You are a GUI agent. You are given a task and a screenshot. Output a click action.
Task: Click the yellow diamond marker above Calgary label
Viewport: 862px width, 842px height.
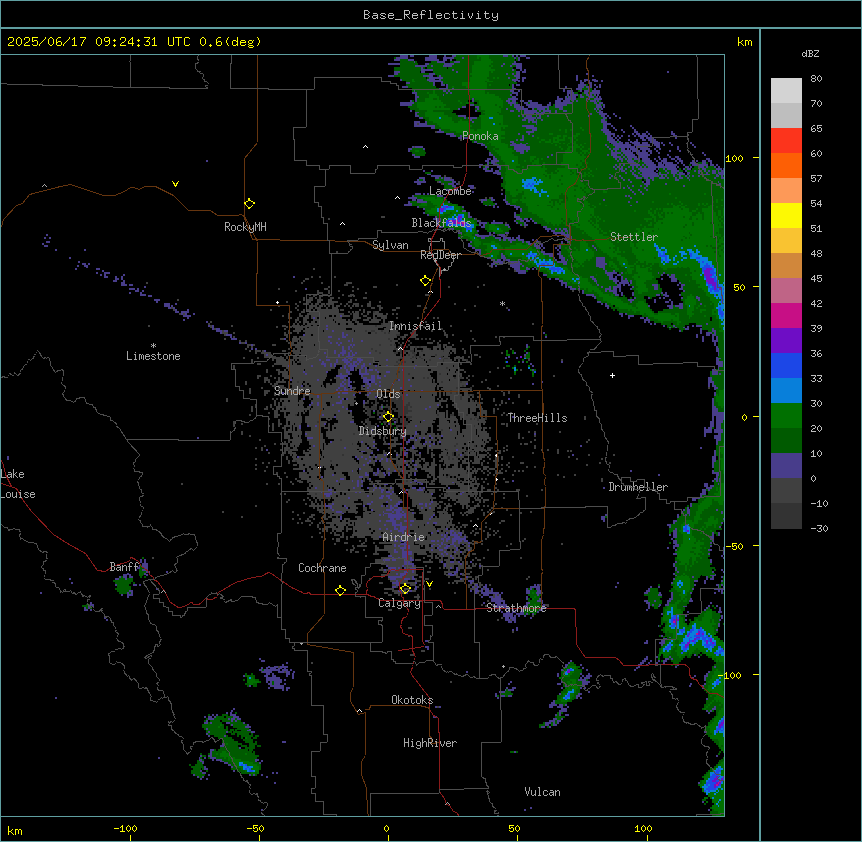(x=405, y=589)
